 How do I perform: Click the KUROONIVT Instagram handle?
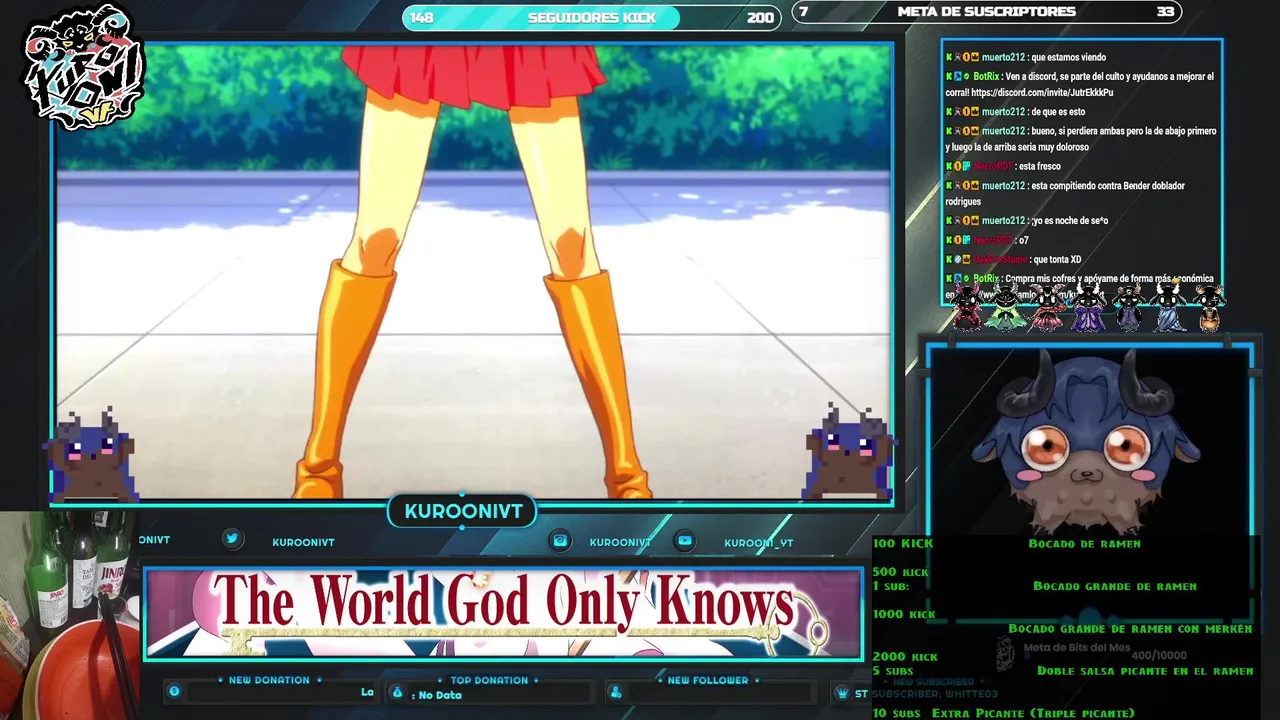click(x=620, y=542)
